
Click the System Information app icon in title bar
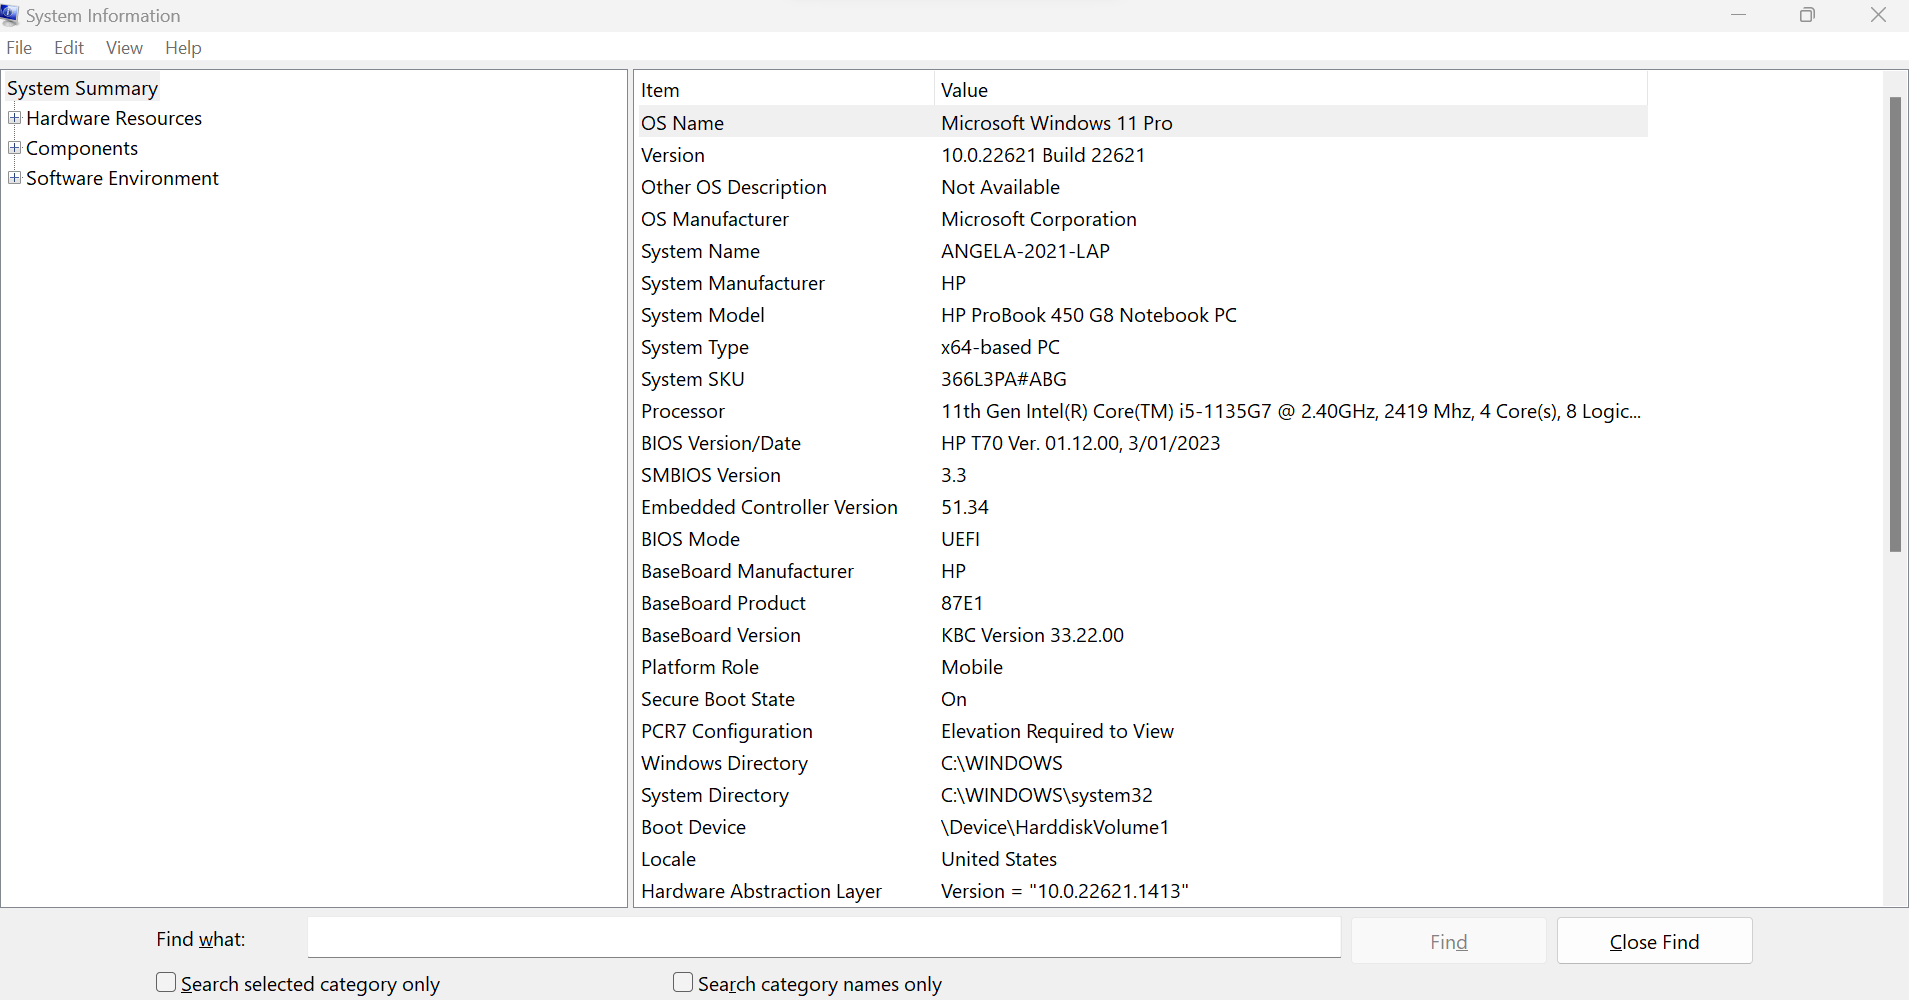coord(9,15)
